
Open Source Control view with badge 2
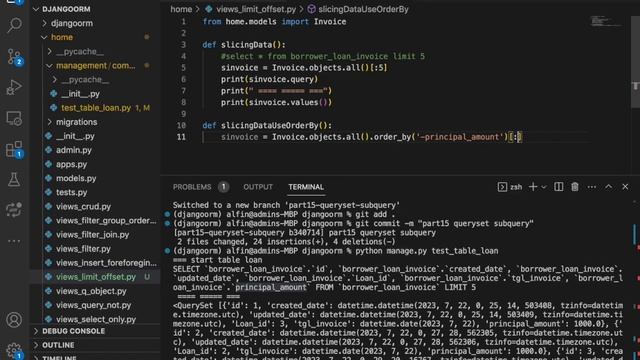[14, 57]
